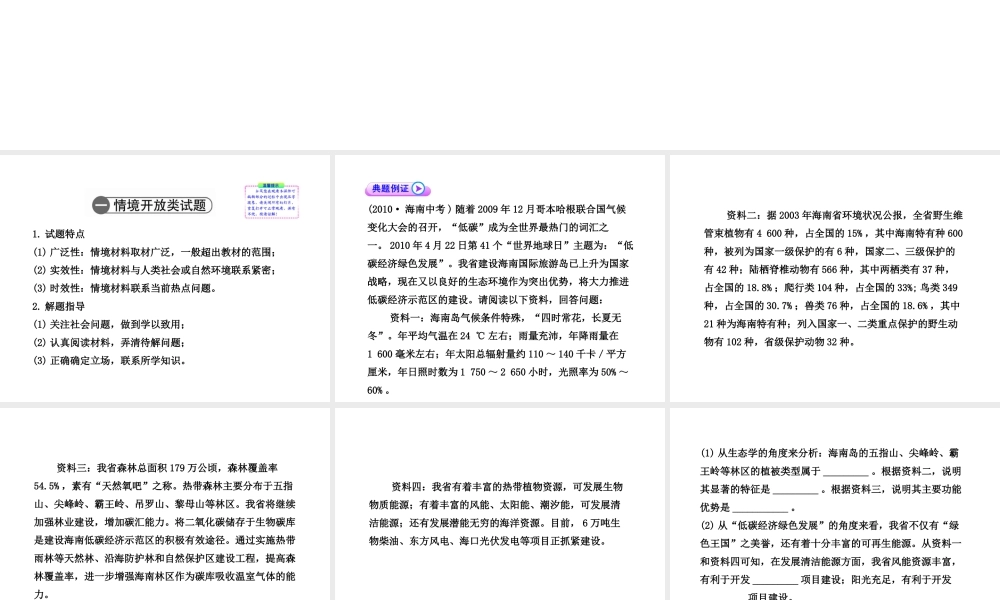Click the play arrow icon beside 典题例证

(418, 188)
